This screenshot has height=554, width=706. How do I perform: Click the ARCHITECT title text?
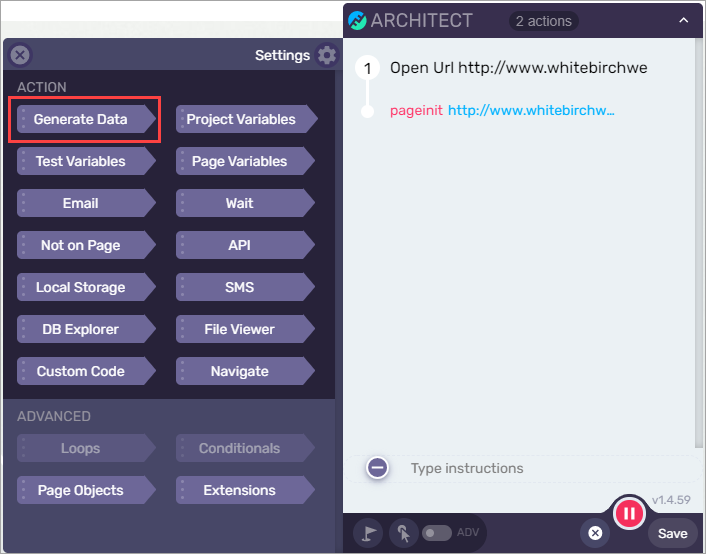pos(421,21)
